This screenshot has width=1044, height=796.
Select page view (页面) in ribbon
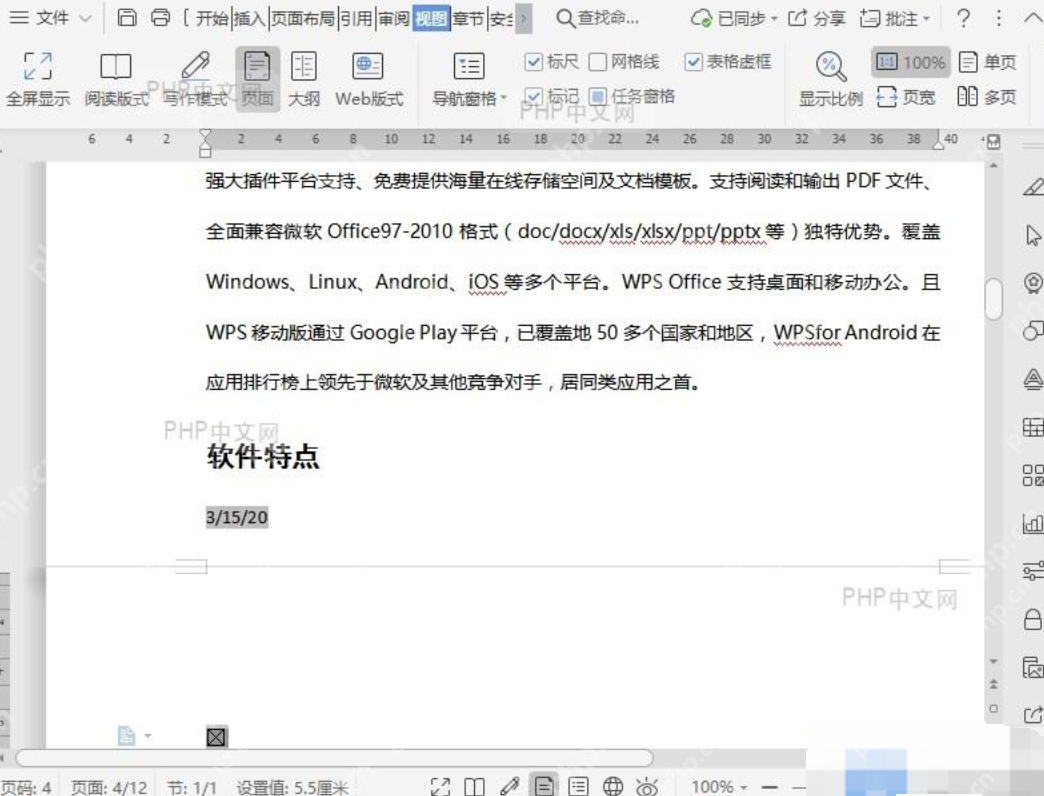(257, 79)
